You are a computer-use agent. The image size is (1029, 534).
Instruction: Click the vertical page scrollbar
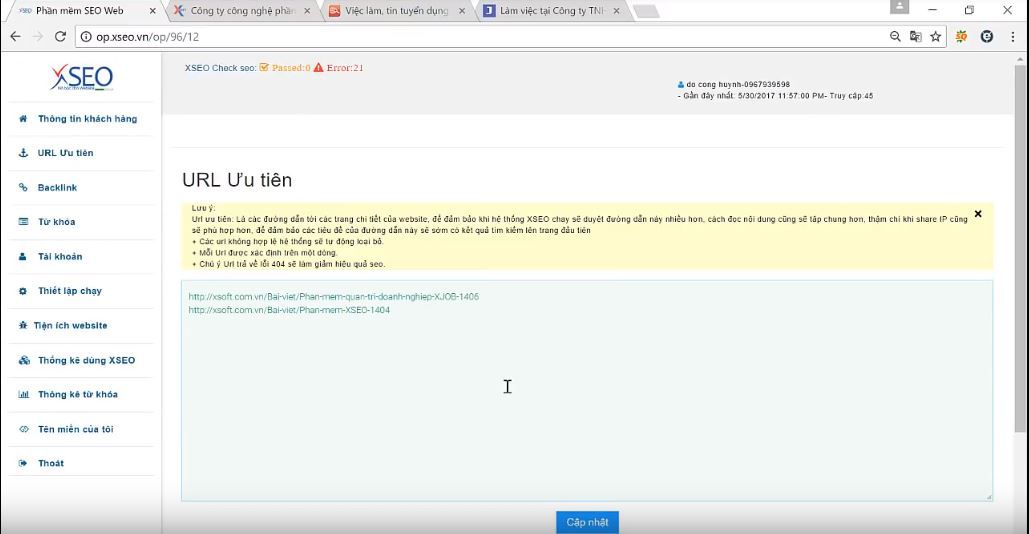tap(1019, 249)
